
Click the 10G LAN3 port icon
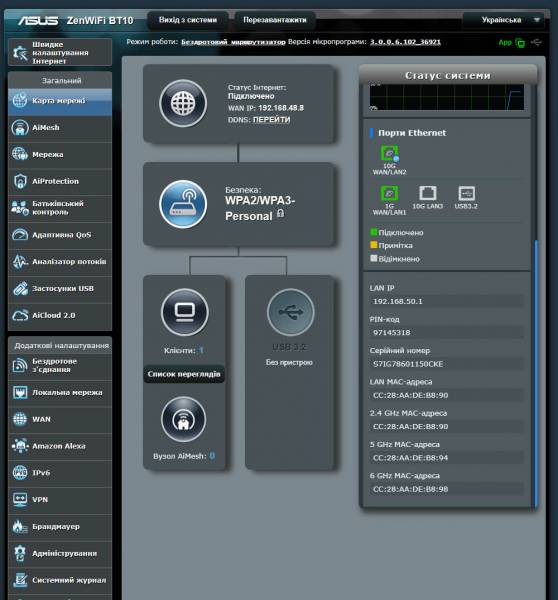point(427,194)
